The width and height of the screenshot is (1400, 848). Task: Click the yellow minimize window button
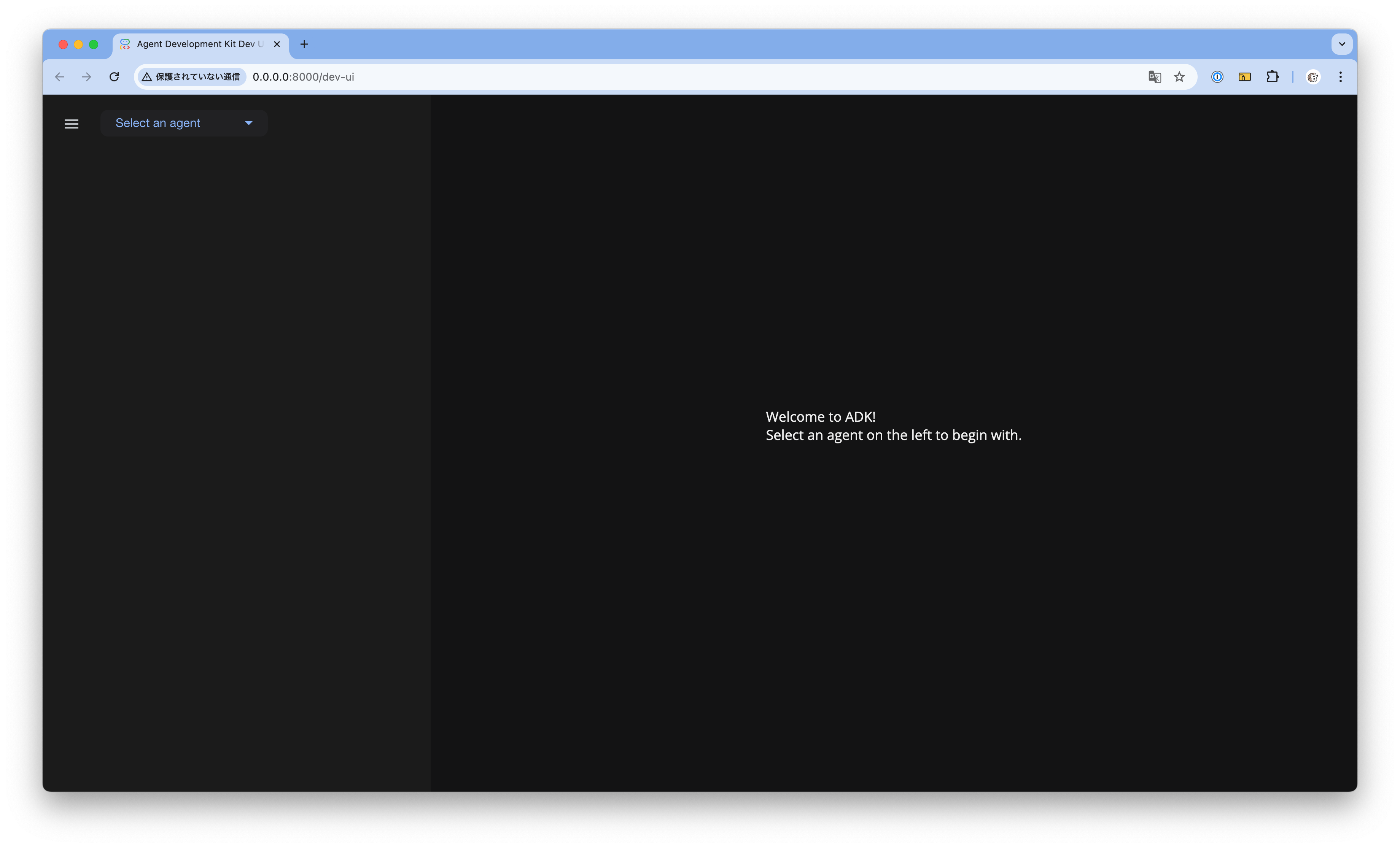[78, 44]
